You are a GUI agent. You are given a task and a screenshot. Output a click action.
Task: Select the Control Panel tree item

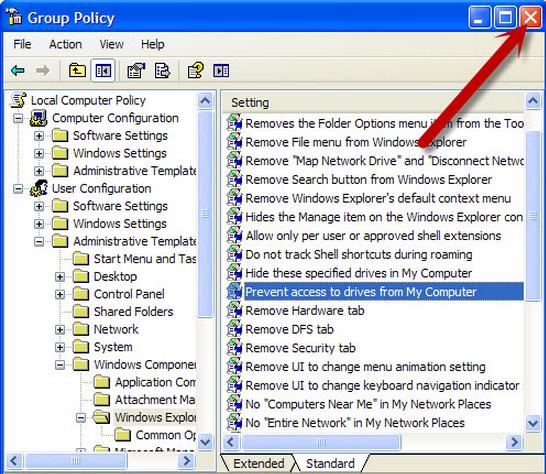coord(129,294)
